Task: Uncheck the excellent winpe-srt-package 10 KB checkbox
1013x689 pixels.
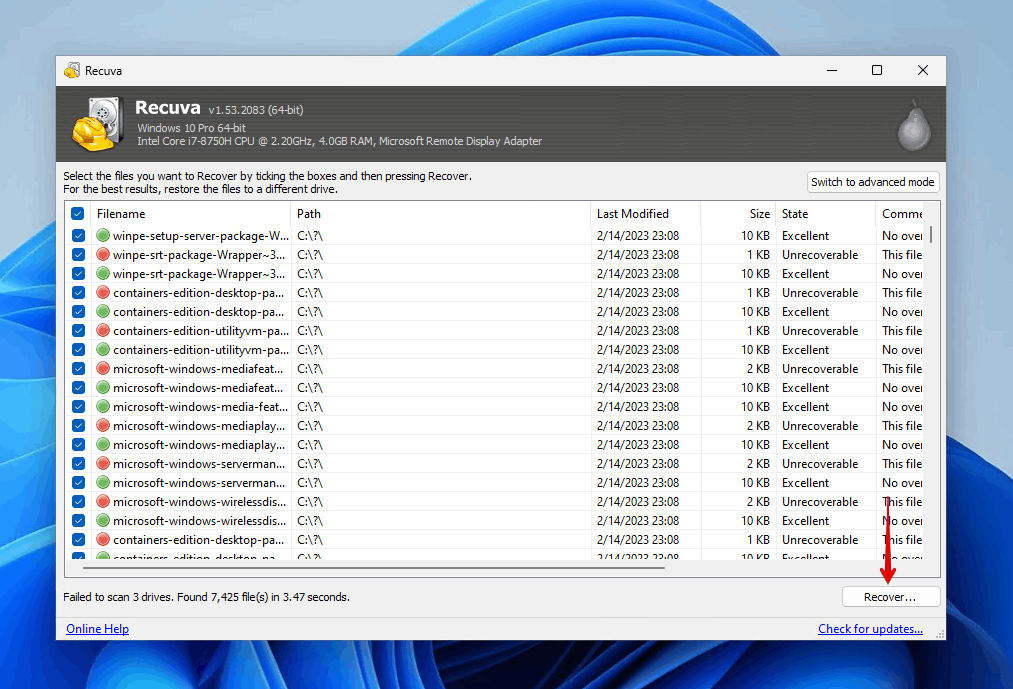Action: (78, 273)
